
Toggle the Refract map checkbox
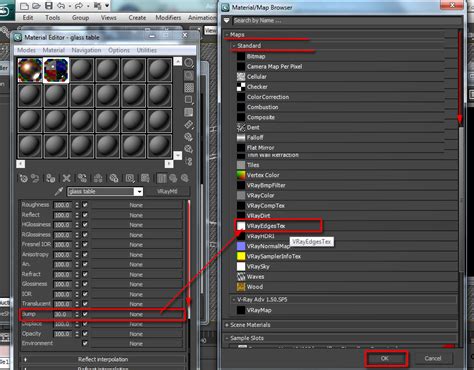pos(85,274)
